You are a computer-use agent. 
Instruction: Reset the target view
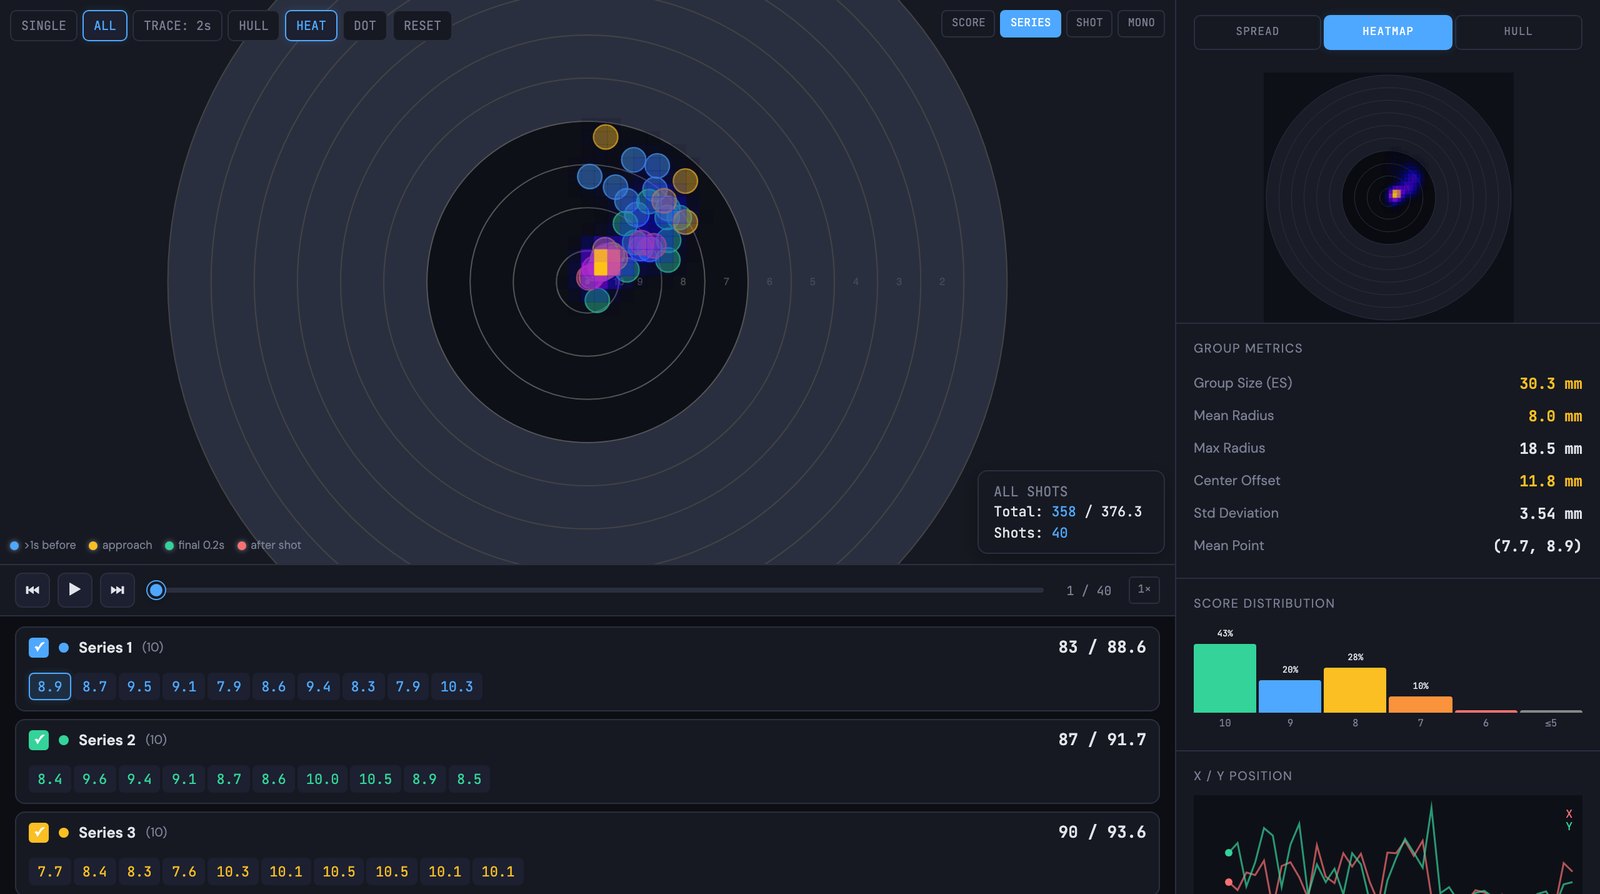click(422, 26)
